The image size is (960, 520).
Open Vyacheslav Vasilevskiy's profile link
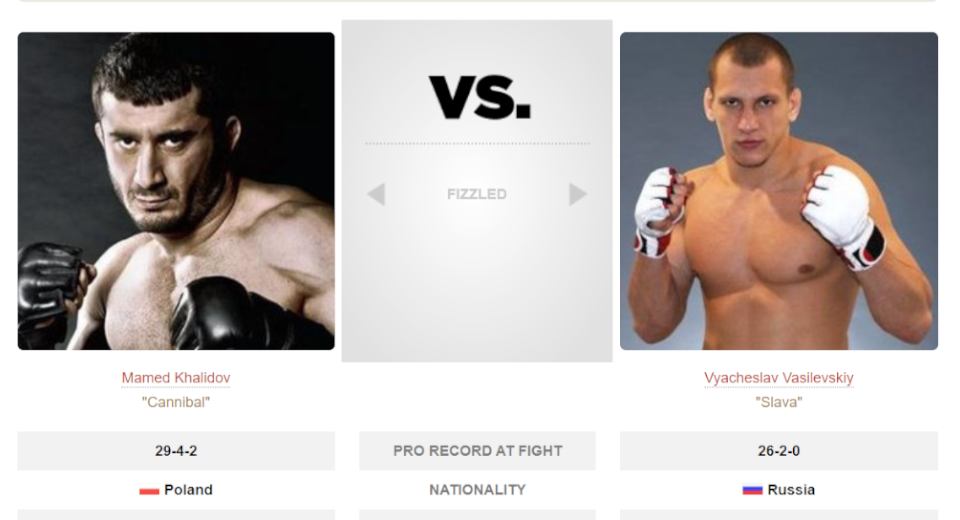778,378
